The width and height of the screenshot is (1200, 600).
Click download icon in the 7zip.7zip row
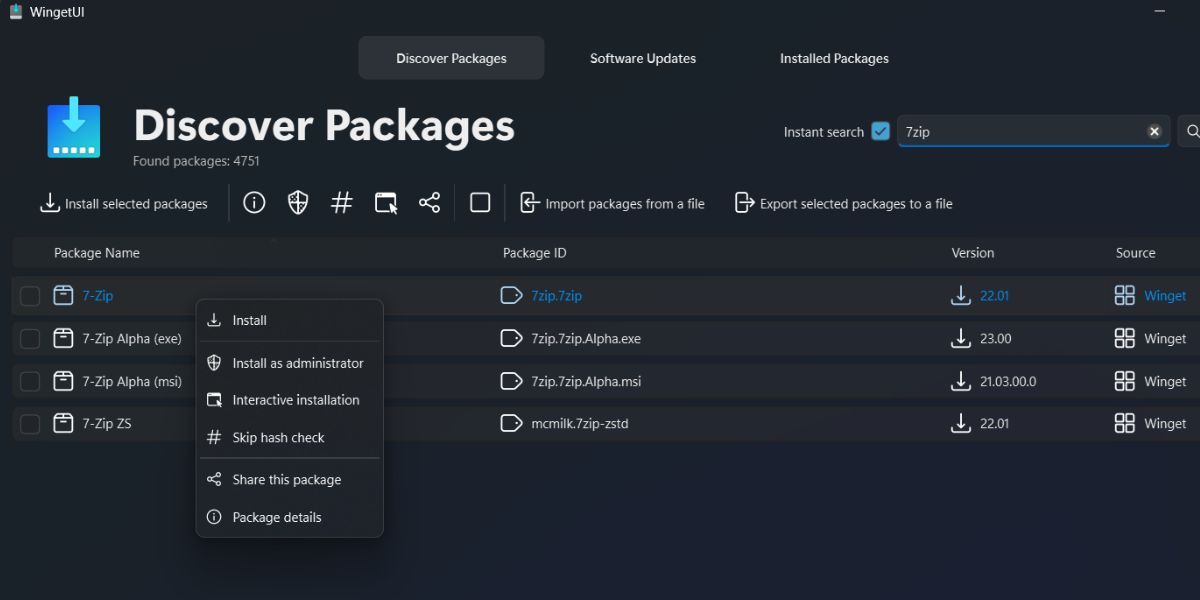[961, 295]
